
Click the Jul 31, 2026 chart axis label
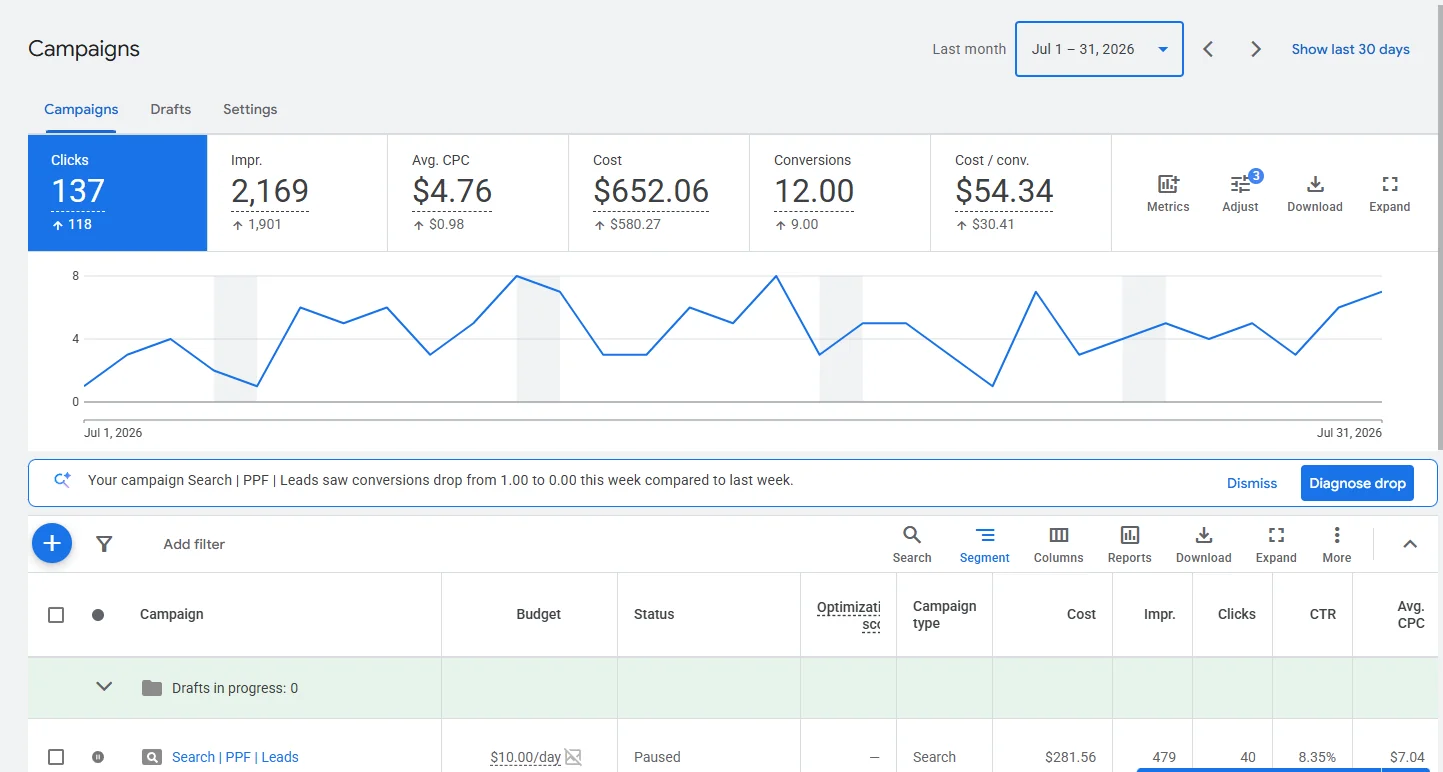click(1349, 433)
